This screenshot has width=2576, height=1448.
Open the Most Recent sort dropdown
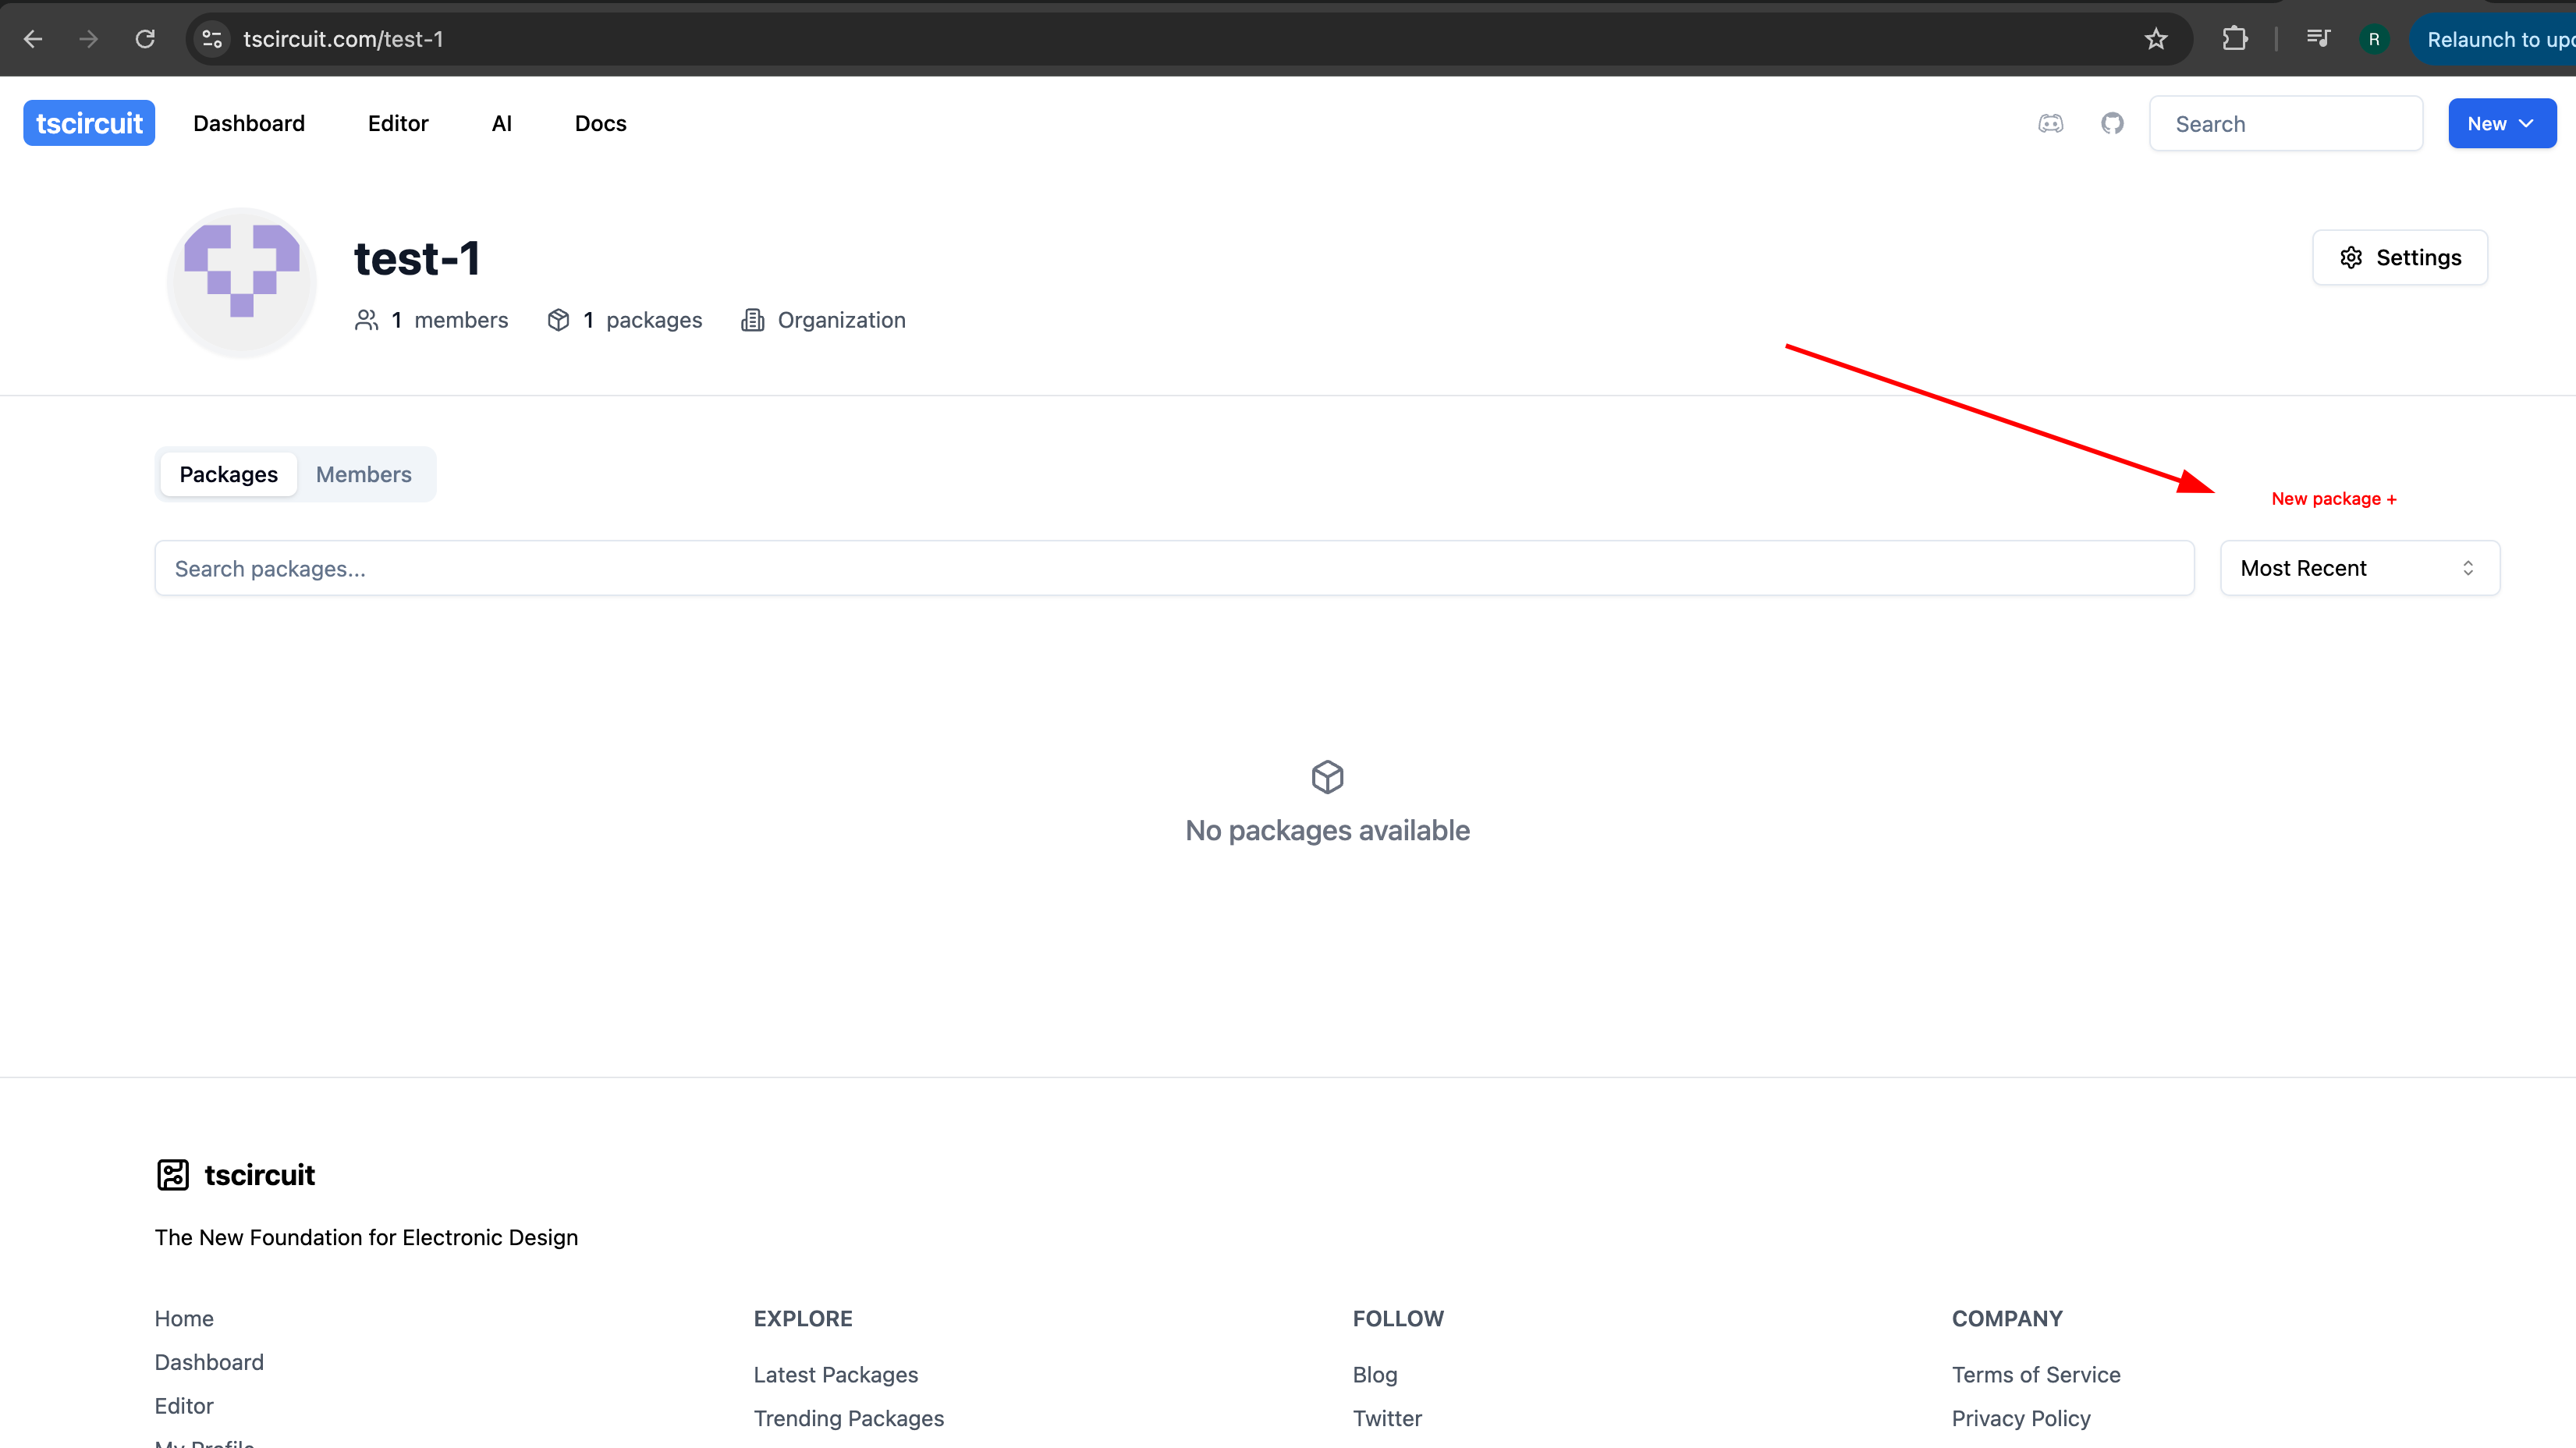pos(2359,568)
